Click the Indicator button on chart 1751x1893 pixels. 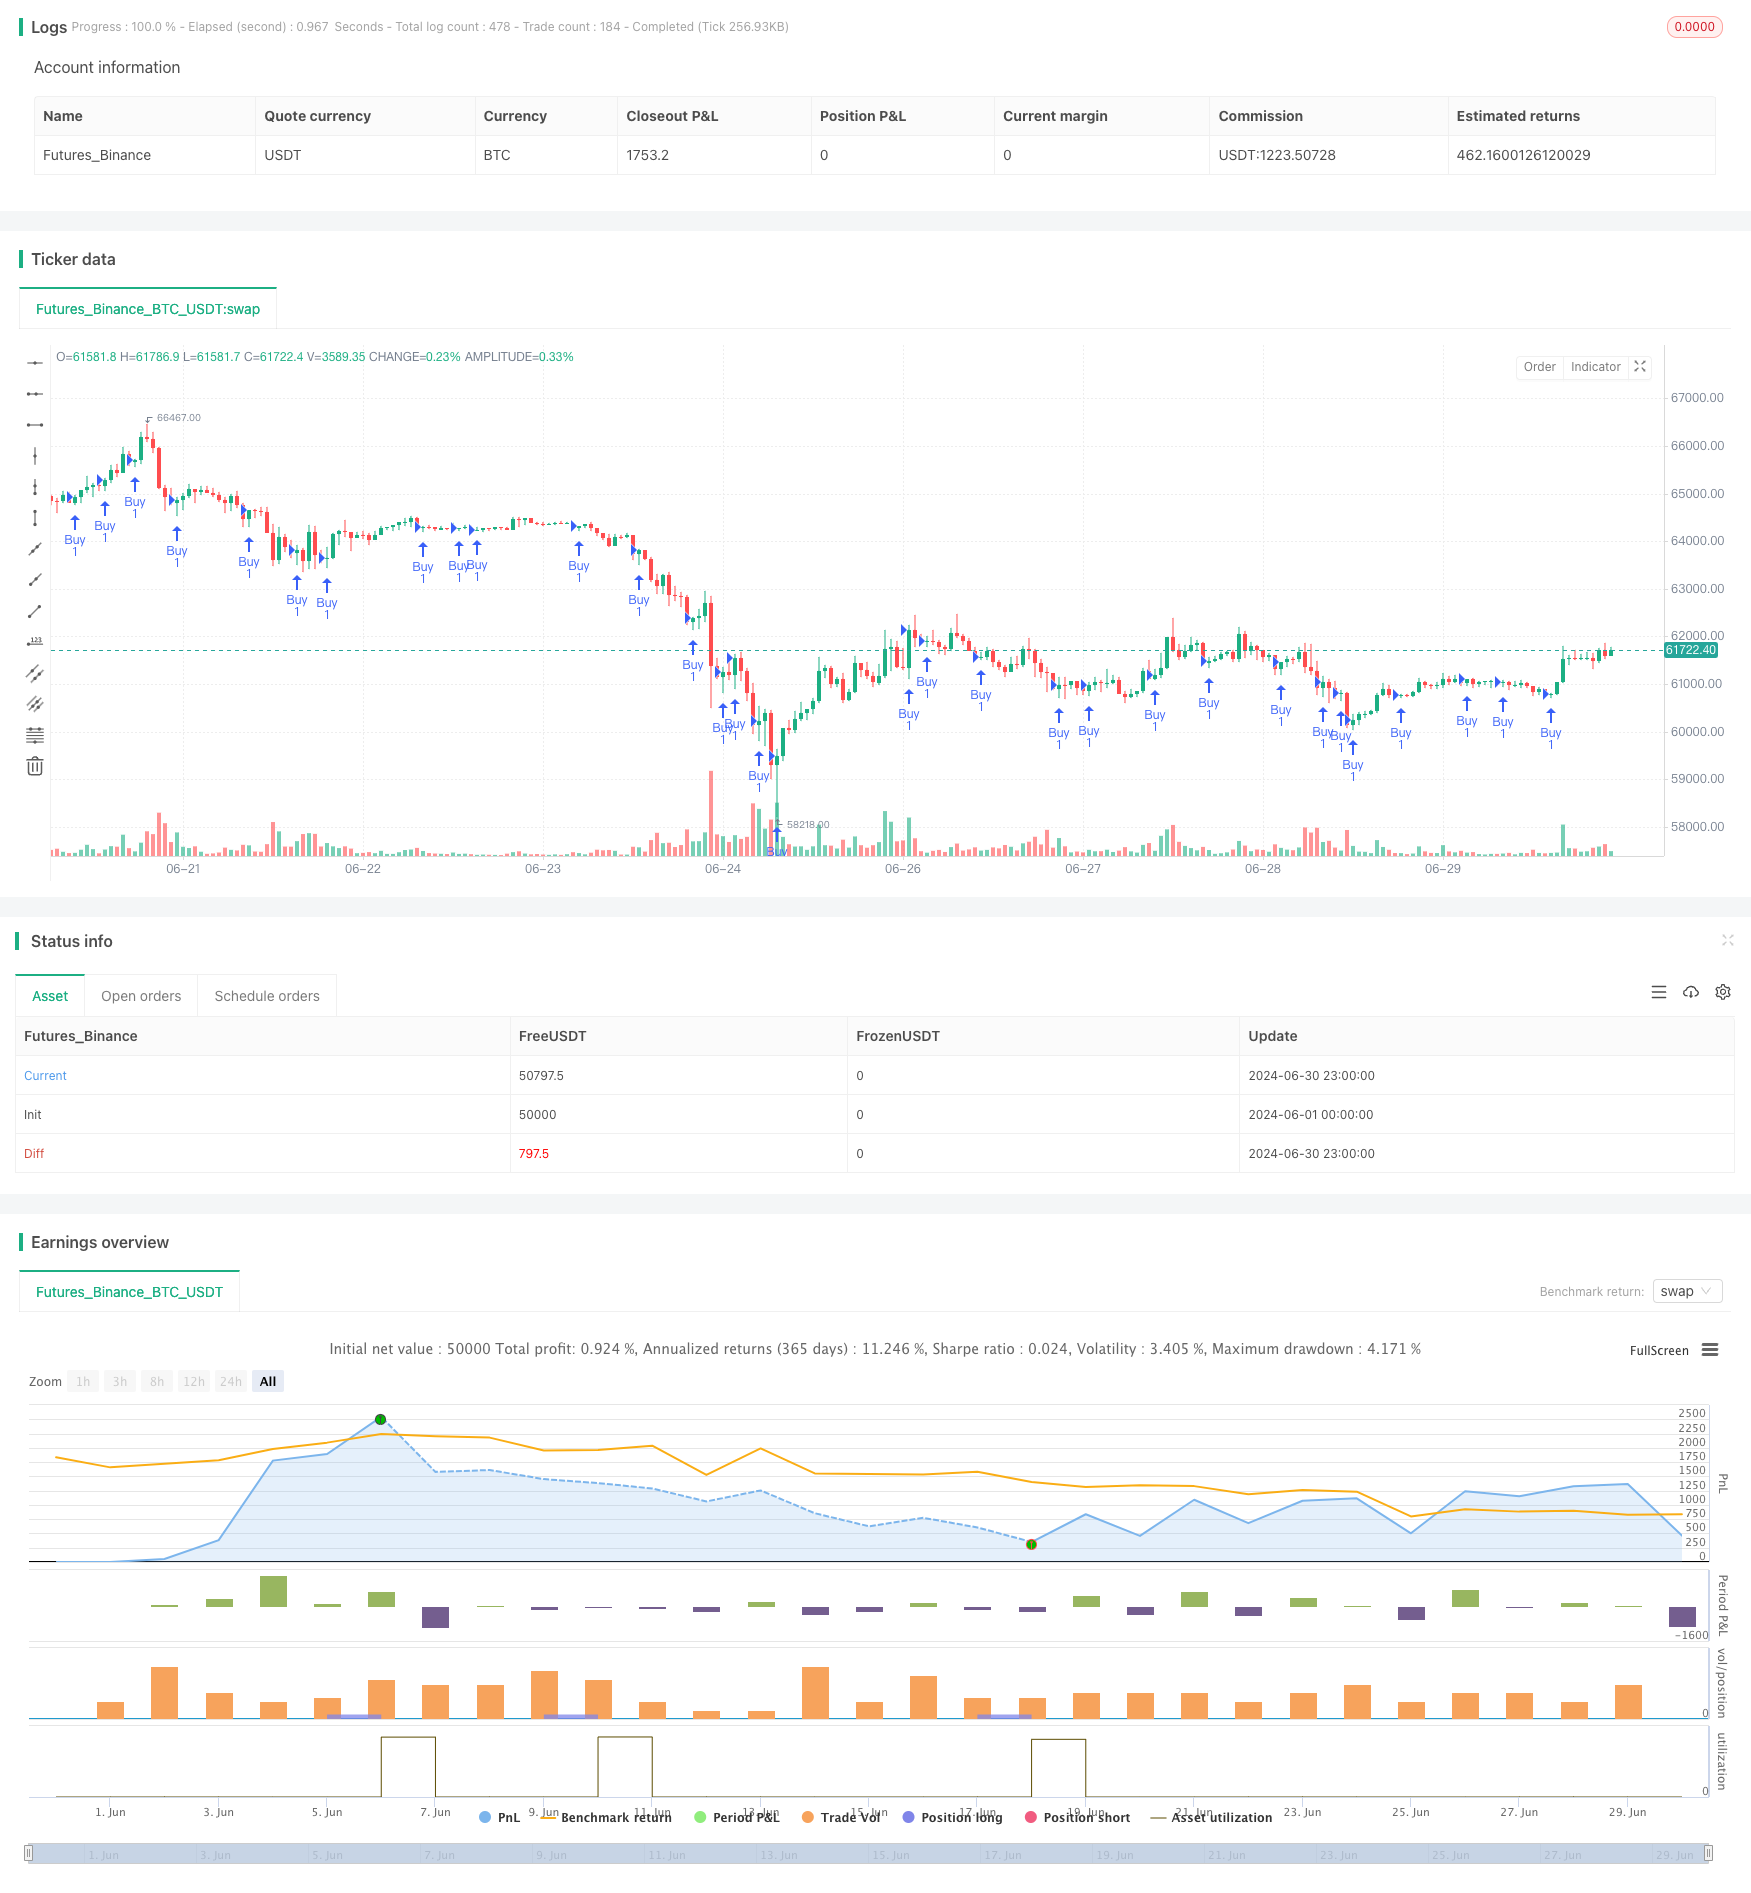1595,367
